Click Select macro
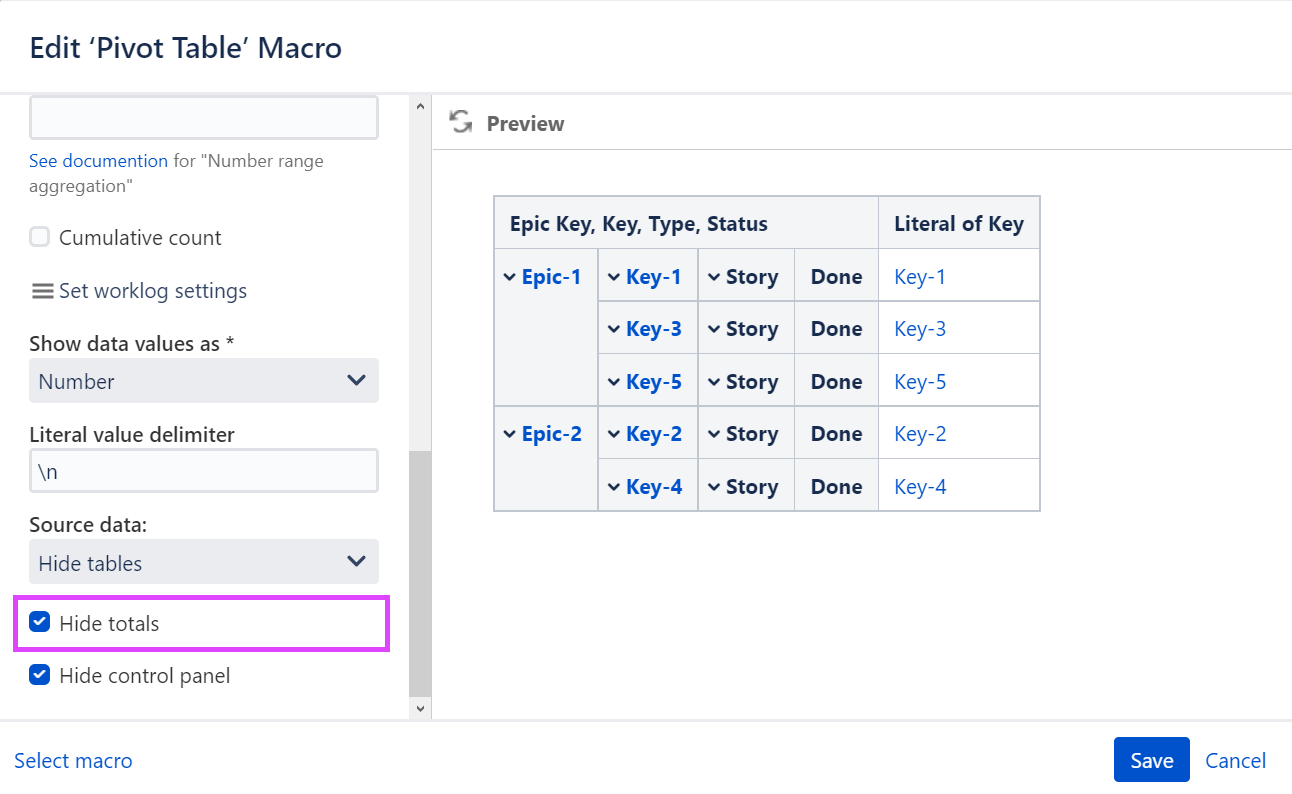Viewport: 1292px width, 794px height. click(x=73, y=761)
